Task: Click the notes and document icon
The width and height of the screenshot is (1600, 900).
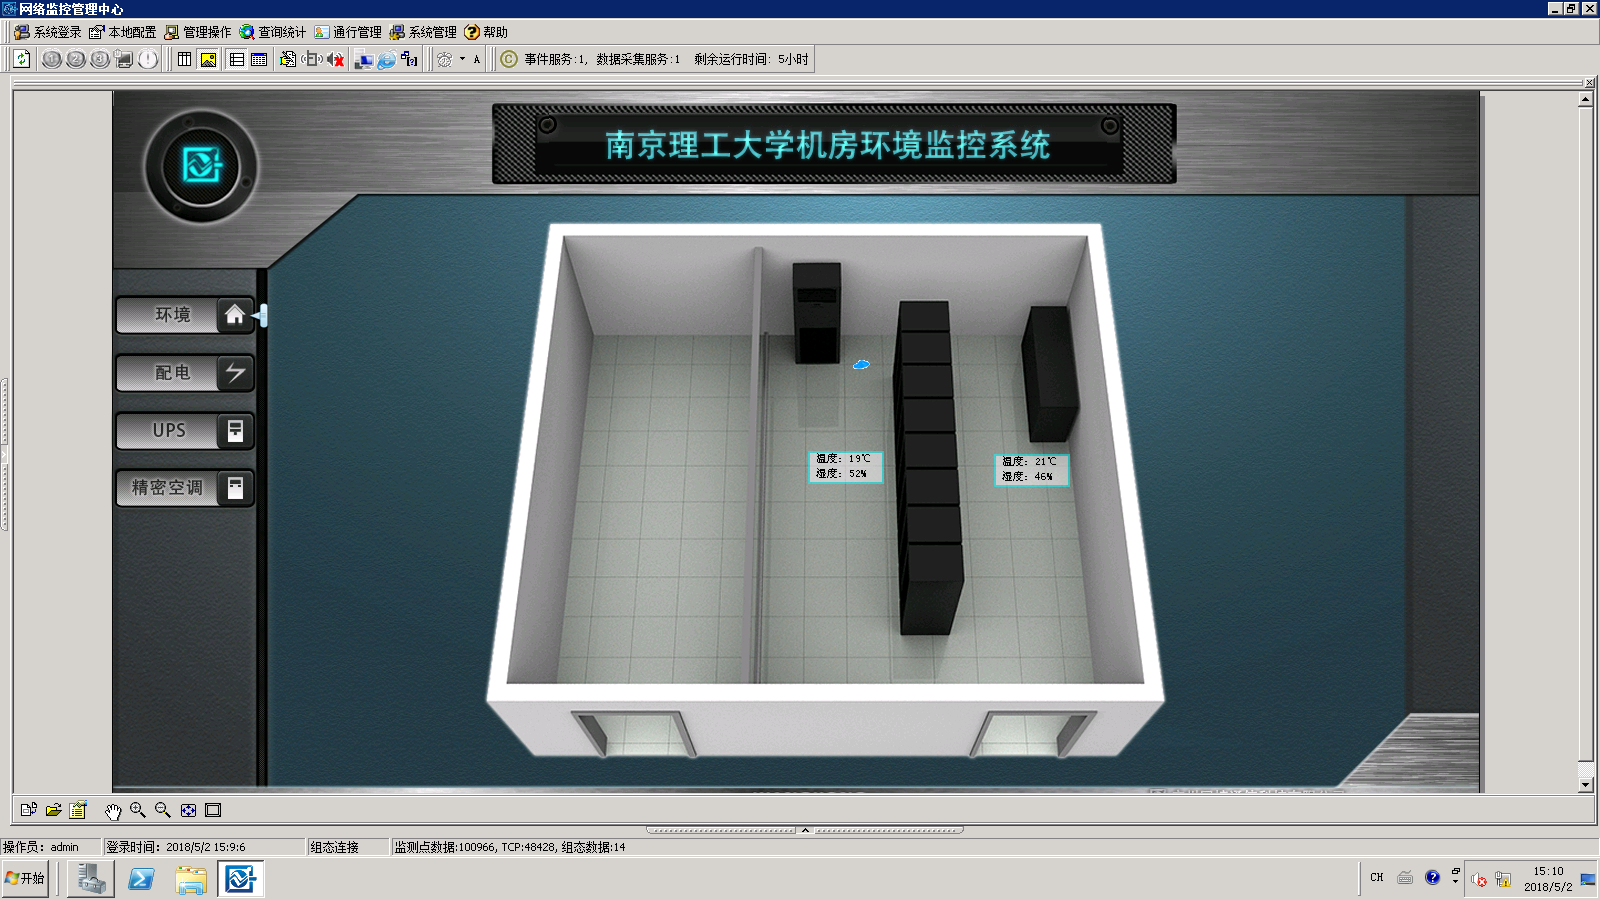Action: (x=288, y=59)
